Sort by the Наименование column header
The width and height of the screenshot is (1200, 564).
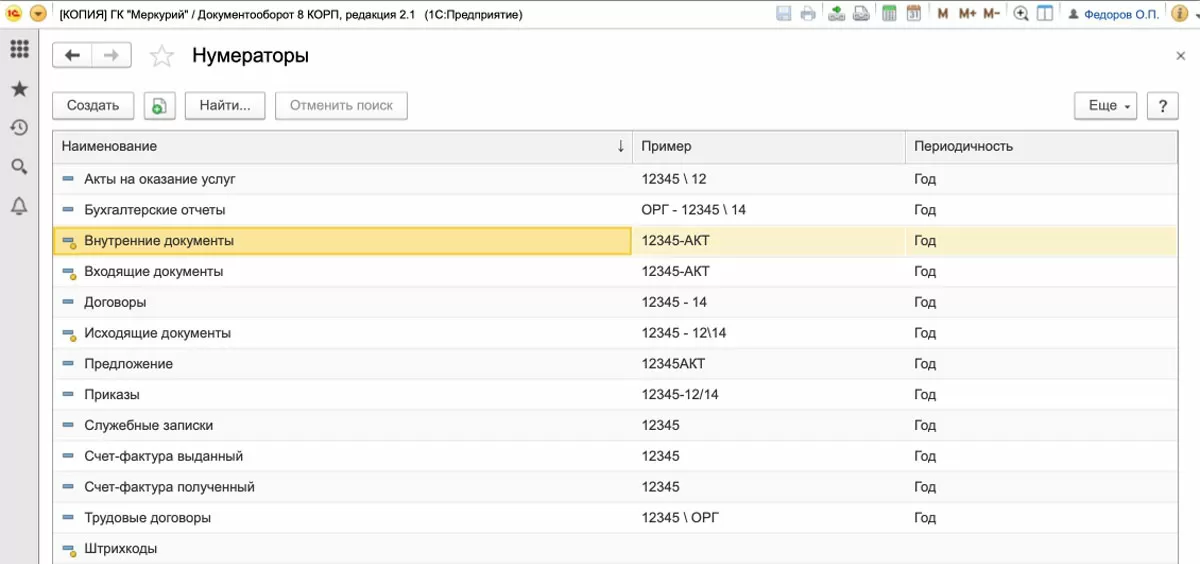pos(340,146)
